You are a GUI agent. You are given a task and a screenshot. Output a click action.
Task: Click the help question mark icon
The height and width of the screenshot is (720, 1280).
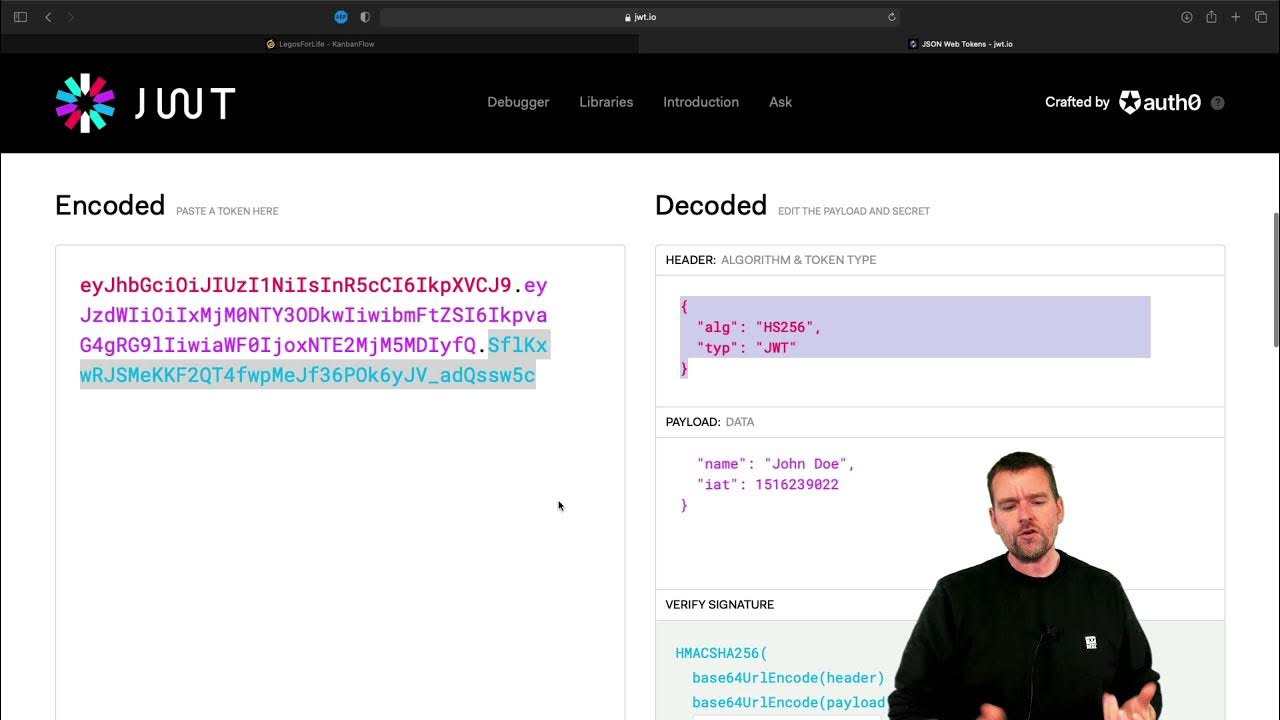(1217, 103)
